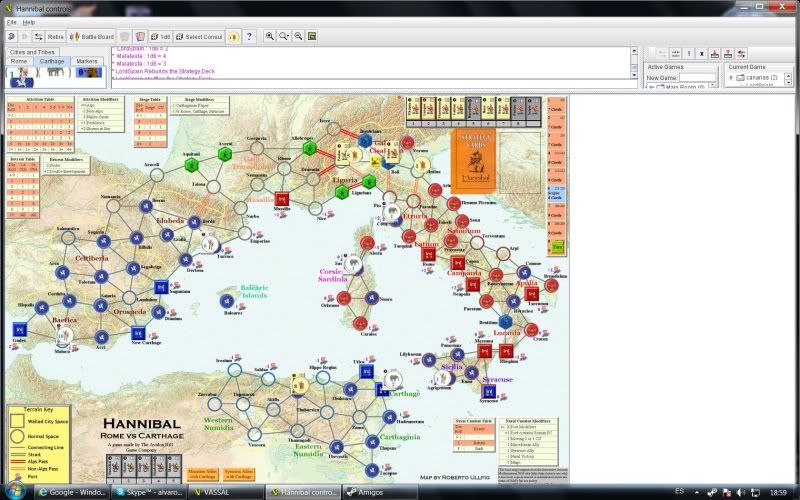800x500 pixels.
Task: Click the volume icon in system tray
Action: click(741, 492)
